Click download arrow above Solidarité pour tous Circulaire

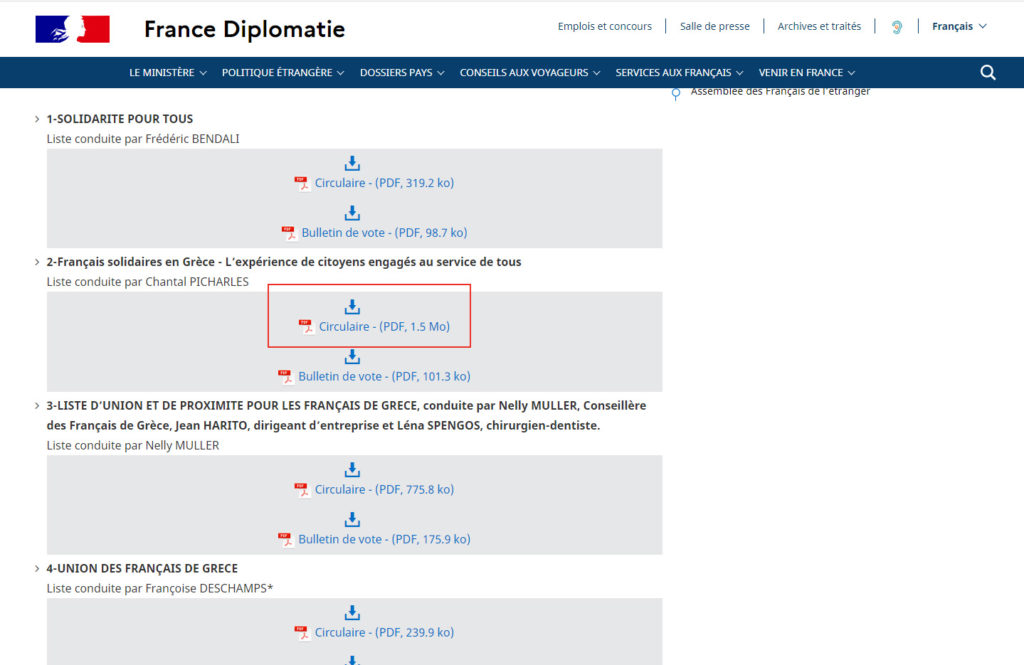pyautogui.click(x=352, y=163)
